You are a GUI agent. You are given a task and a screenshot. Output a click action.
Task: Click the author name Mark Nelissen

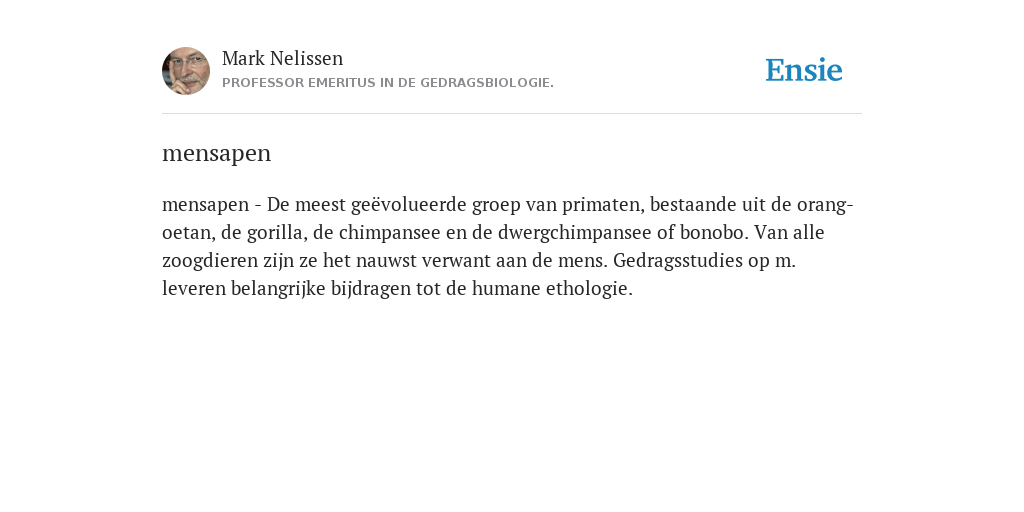coord(282,59)
